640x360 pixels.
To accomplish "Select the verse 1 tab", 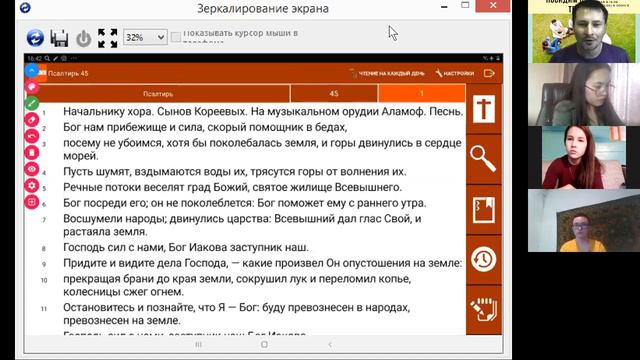I will pos(422,94).
